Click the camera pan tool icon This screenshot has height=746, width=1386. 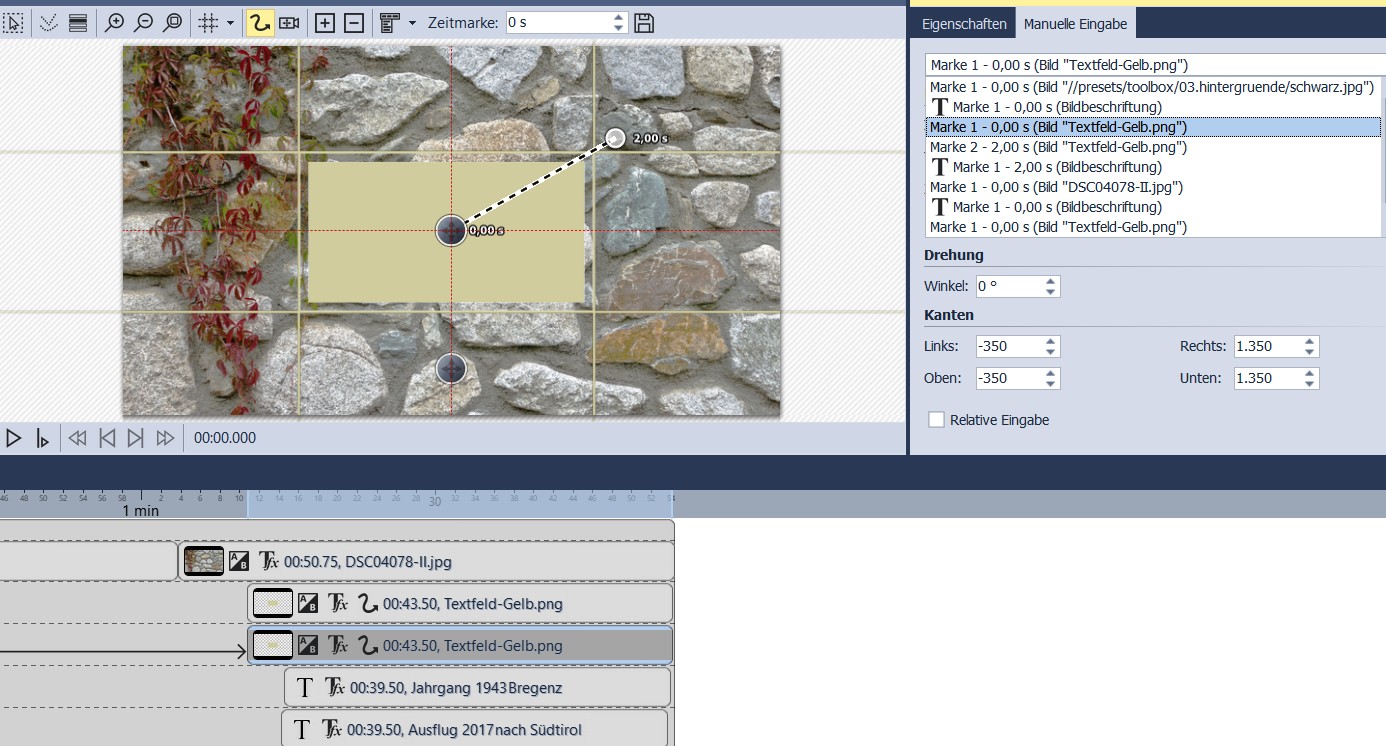289,23
